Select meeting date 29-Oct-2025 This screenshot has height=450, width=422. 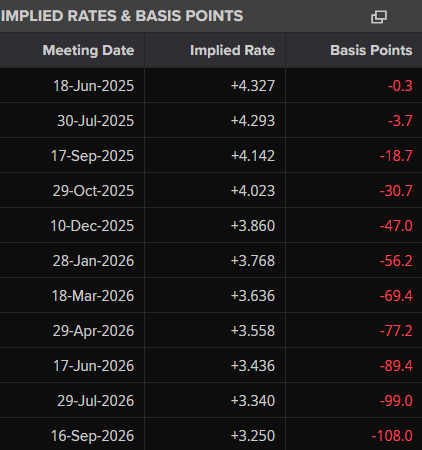[x=93, y=191]
